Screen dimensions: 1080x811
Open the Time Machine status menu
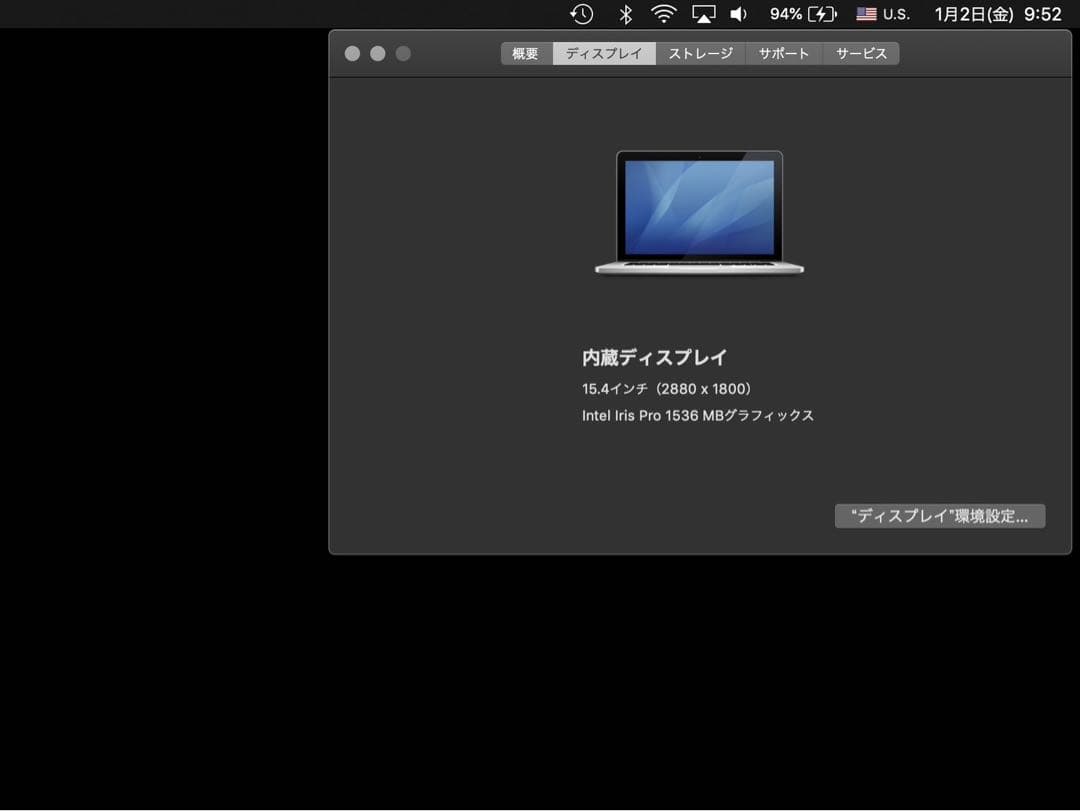click(581, 14)
